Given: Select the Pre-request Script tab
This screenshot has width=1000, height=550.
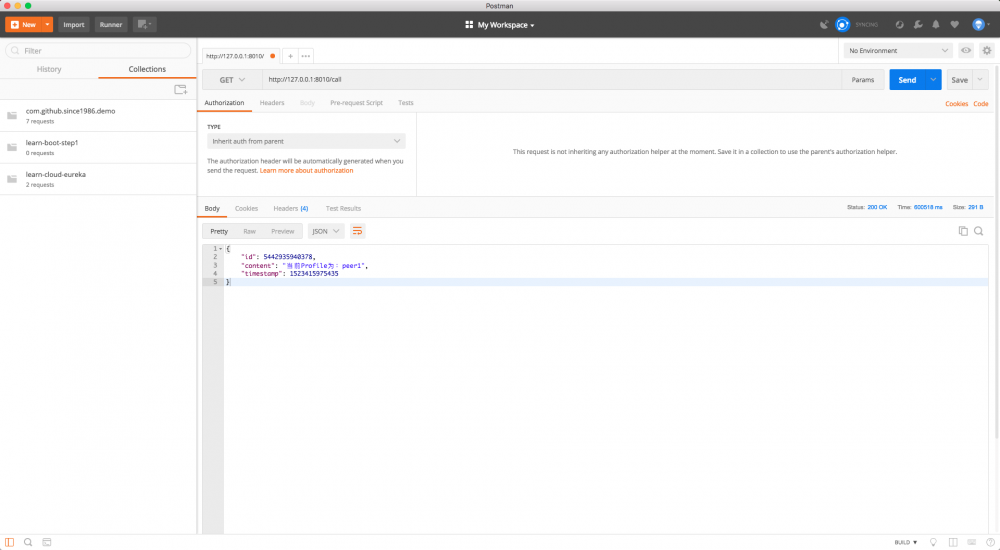Looking at the screenshot, I should click(x=357, y=103).
